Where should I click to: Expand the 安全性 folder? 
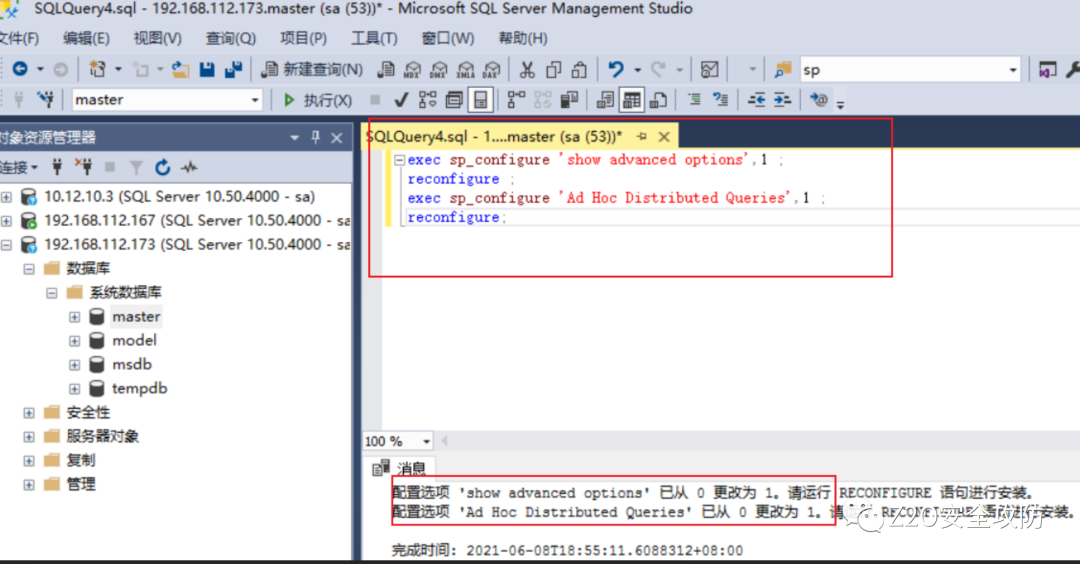click(29, 413)
